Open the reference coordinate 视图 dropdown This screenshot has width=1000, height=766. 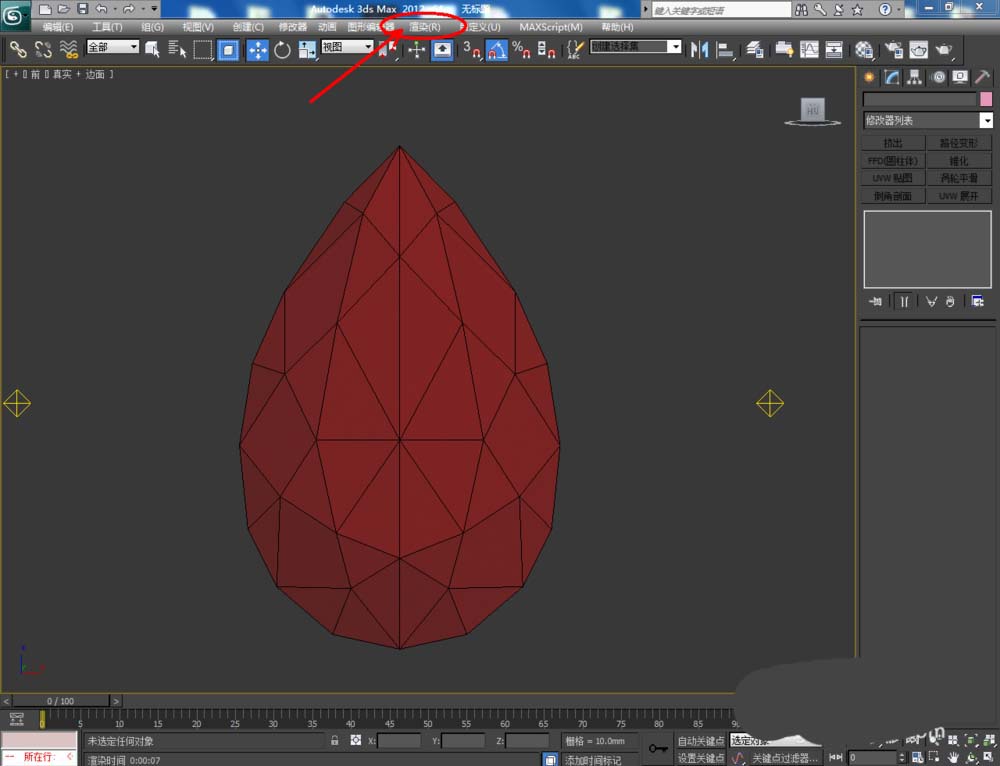tap(347, 47)
